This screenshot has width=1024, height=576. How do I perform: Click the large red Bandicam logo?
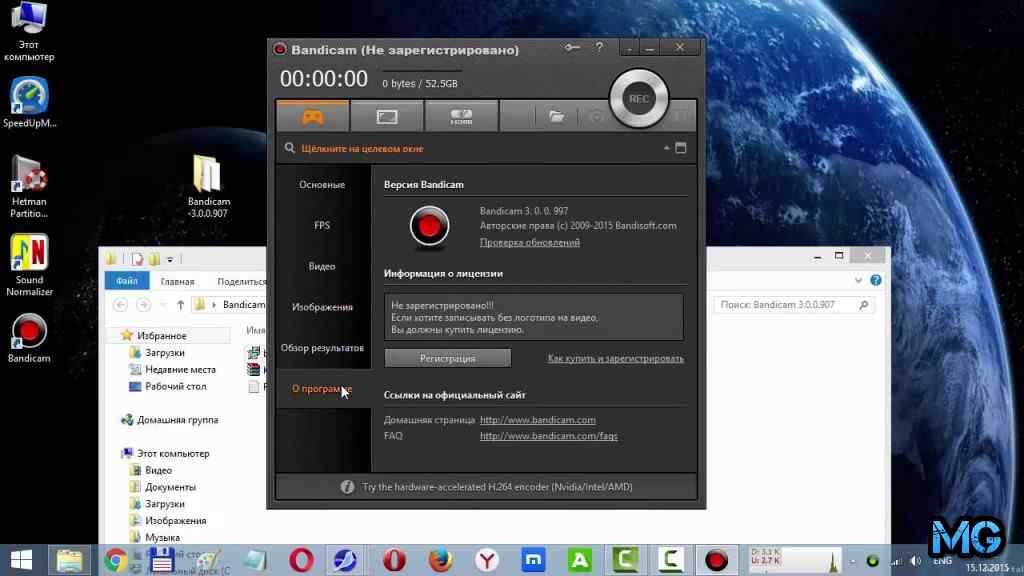pos(429,226)
